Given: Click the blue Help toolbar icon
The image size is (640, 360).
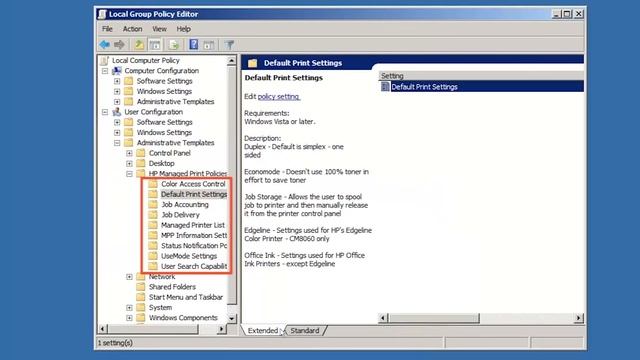Looking at the screenshot, I should pyautogui.click(x=193, y=44).
